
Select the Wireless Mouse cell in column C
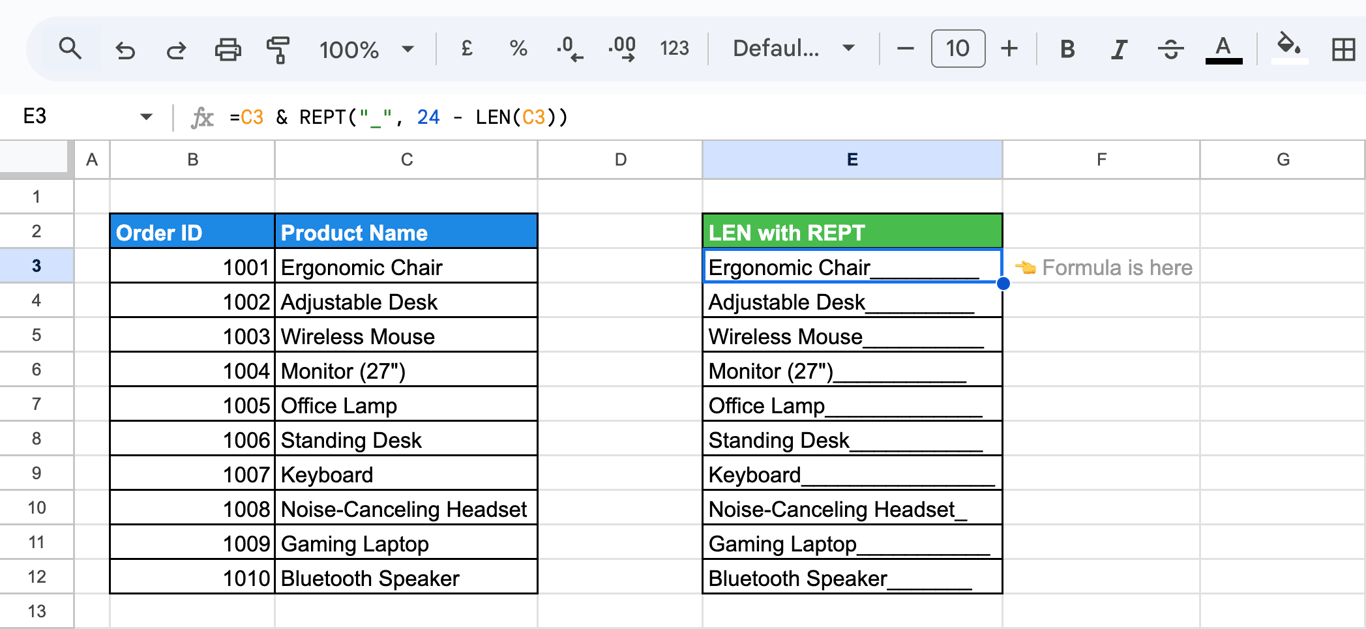406,336
